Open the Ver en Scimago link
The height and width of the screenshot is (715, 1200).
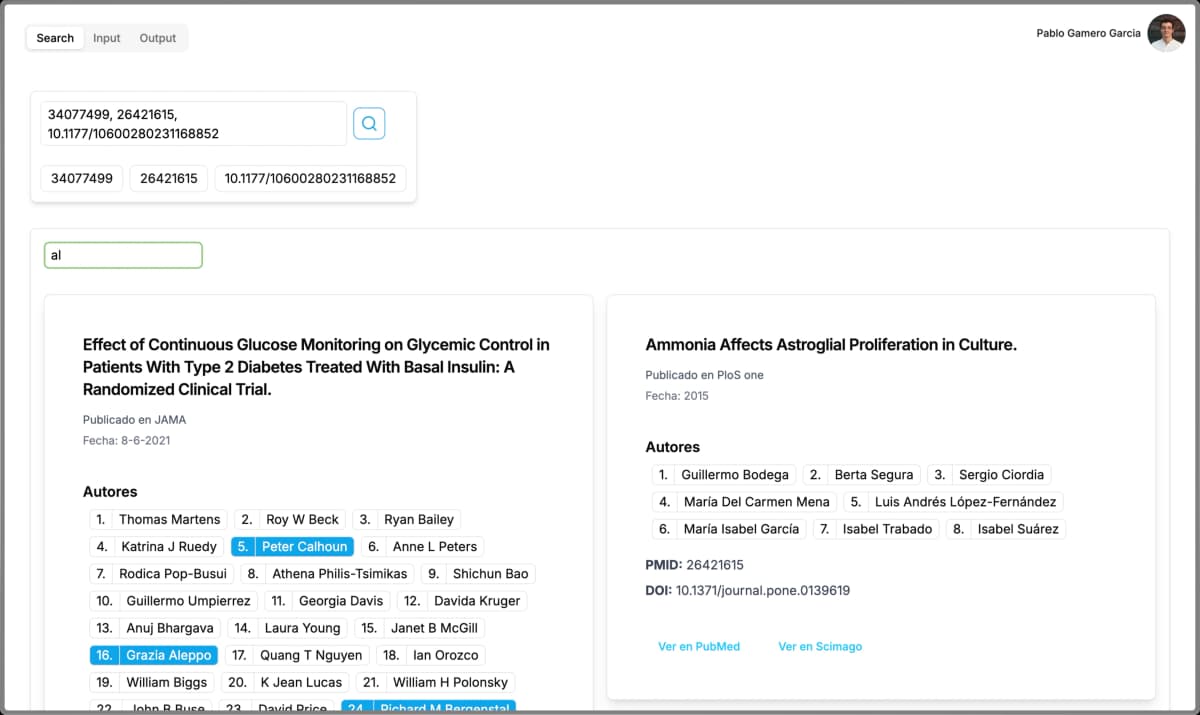click(x=820, y=646)
